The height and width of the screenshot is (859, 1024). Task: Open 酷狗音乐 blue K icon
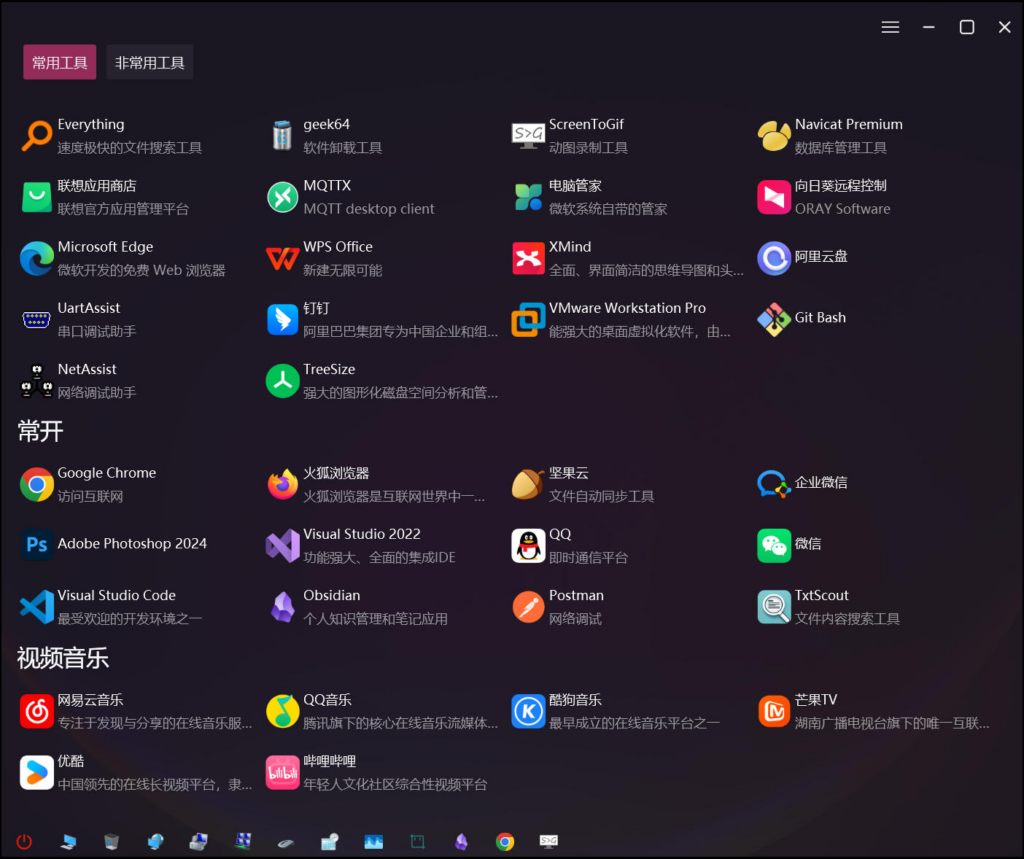click(x=528, y=711)
